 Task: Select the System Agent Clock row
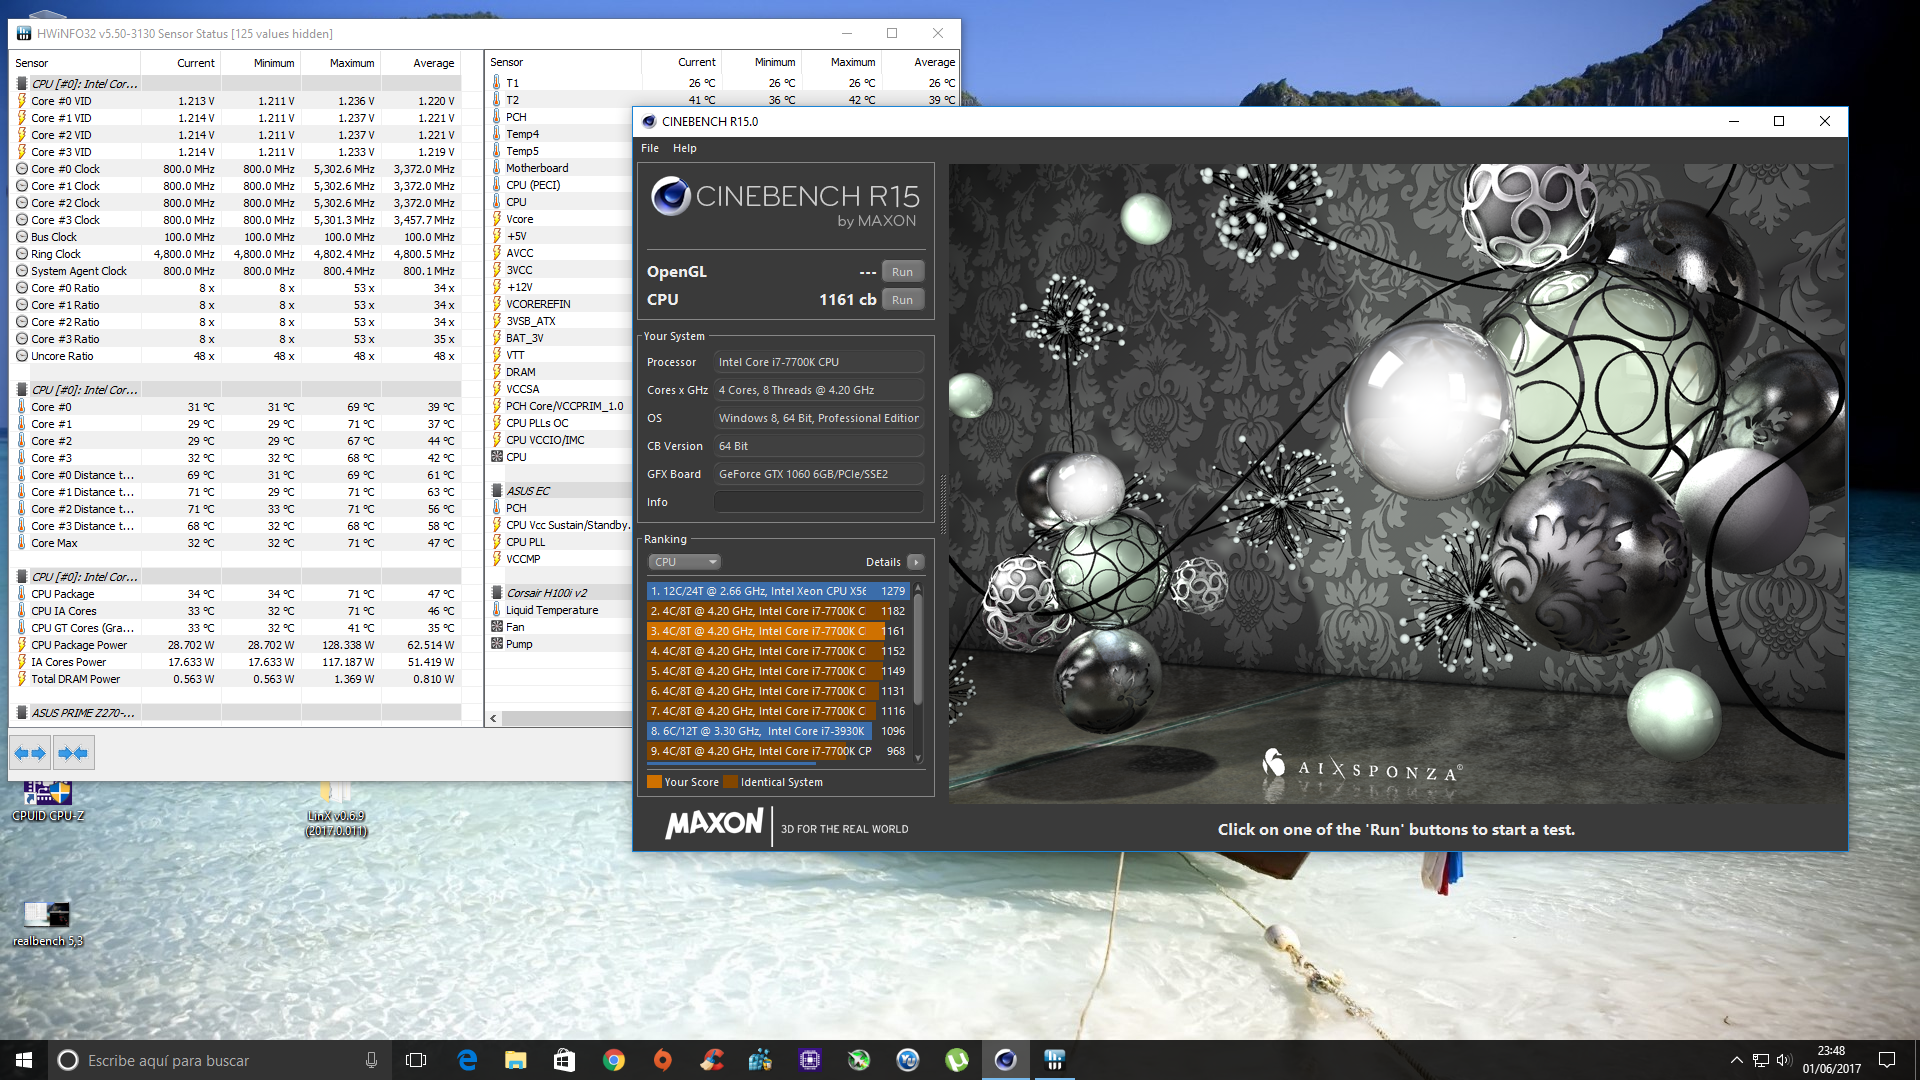pos(237,271)
